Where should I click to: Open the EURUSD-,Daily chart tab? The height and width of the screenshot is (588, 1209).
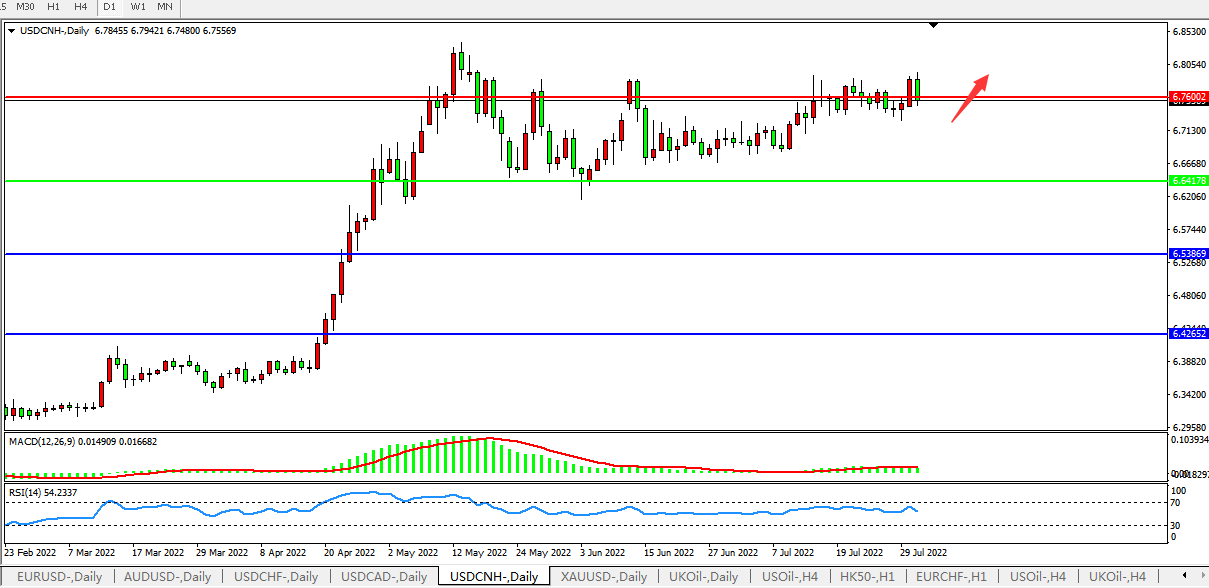(58, 577)
